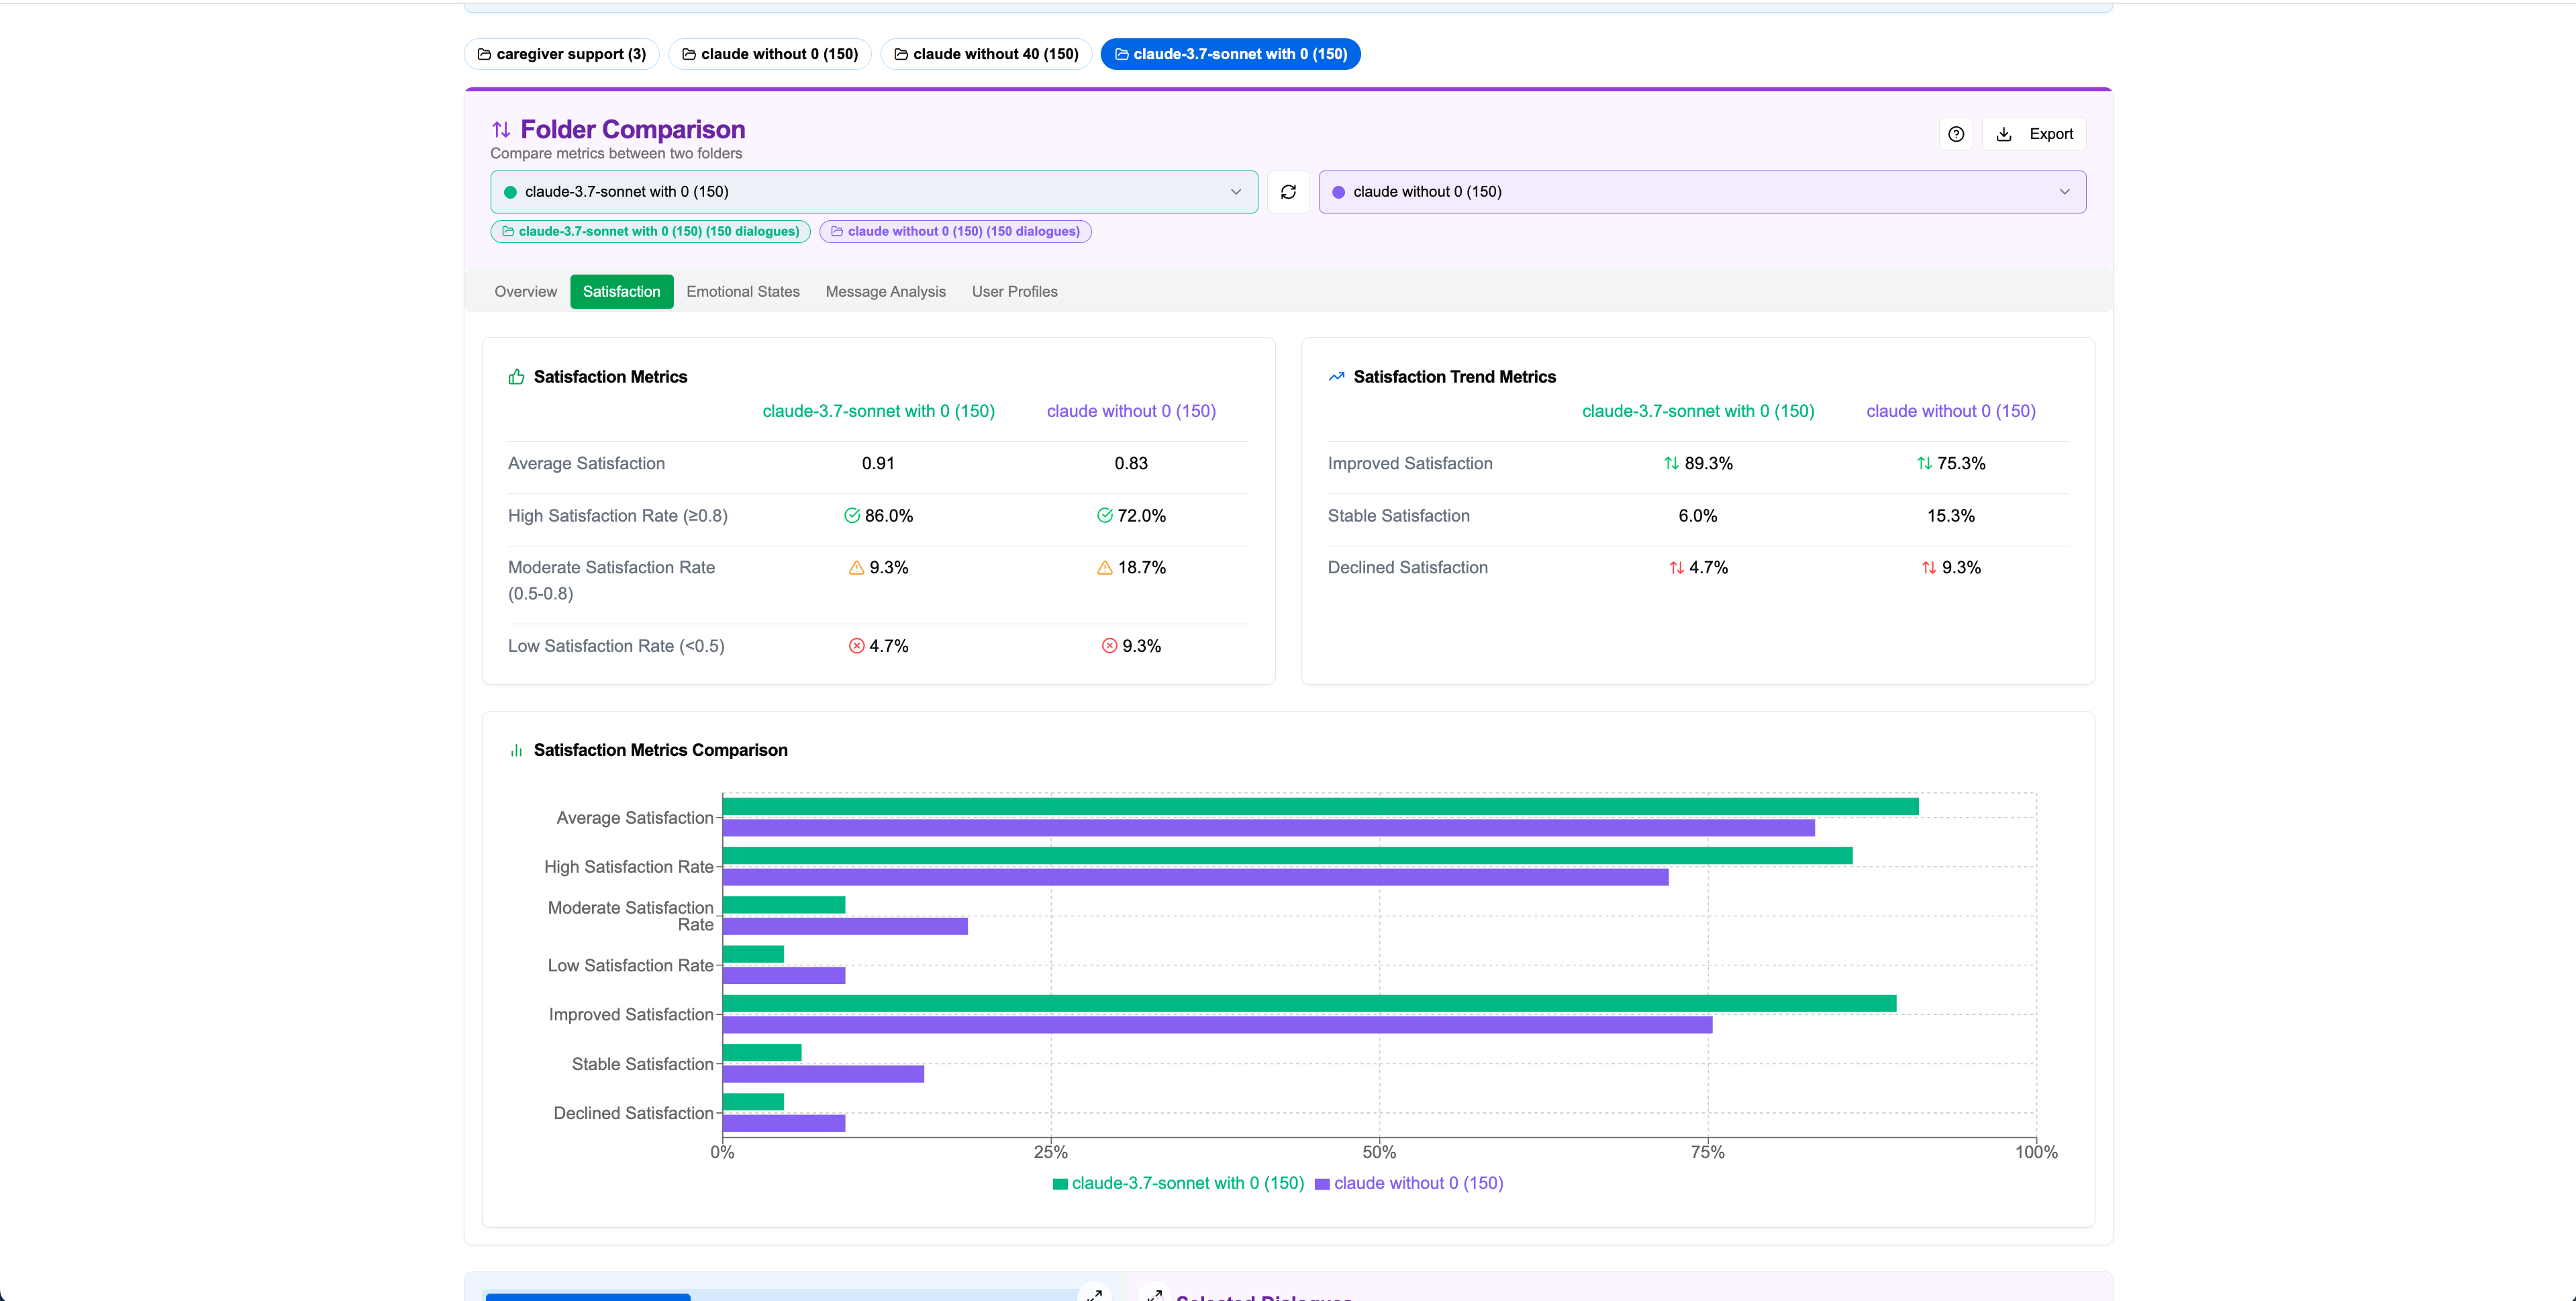Click folder icon in green claude-3.7-sonnet dialogues tag

(508, 231)
